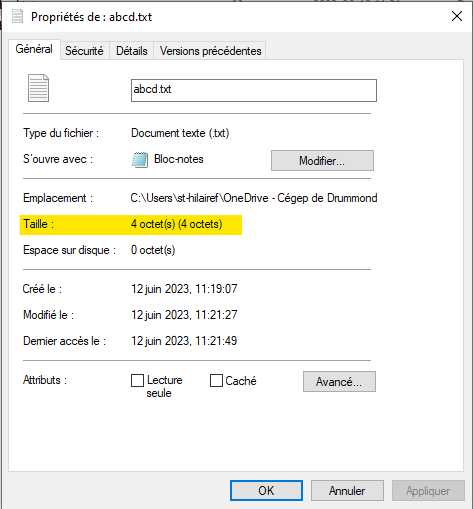Open the Avancé... attributes dialog
This screenshot has height=509, width=473.
point(339,382)
